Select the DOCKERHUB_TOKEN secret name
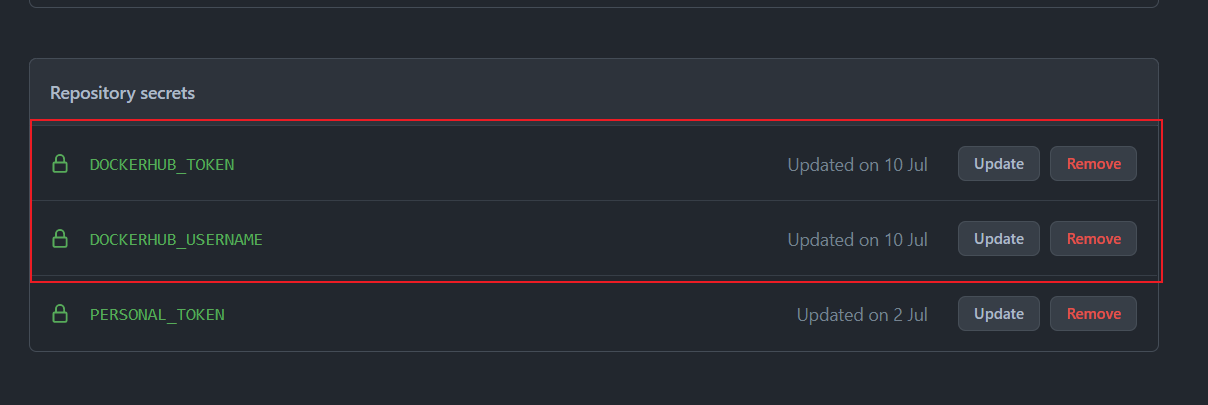The height and width of the screenshot is (405, 1208). pos(162,164)
